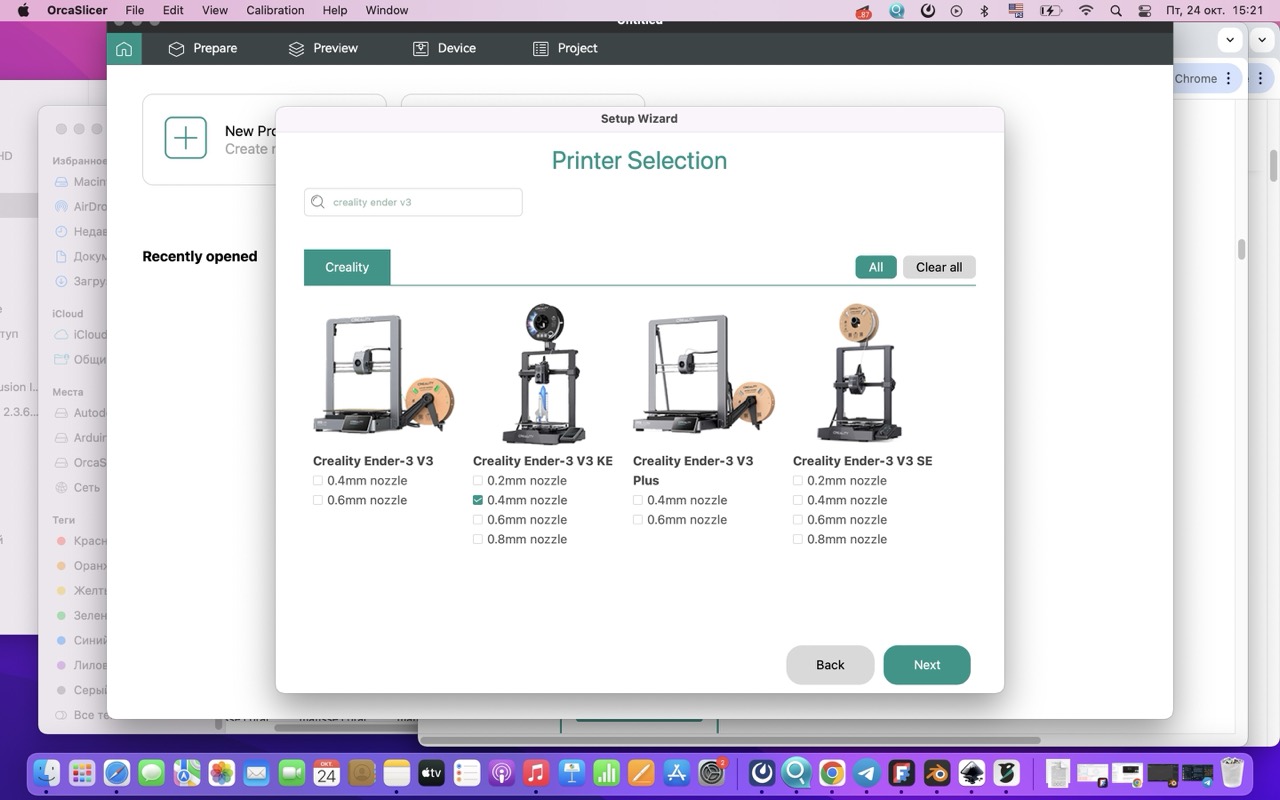Select the Creality vendor tab

pos(347,267)
